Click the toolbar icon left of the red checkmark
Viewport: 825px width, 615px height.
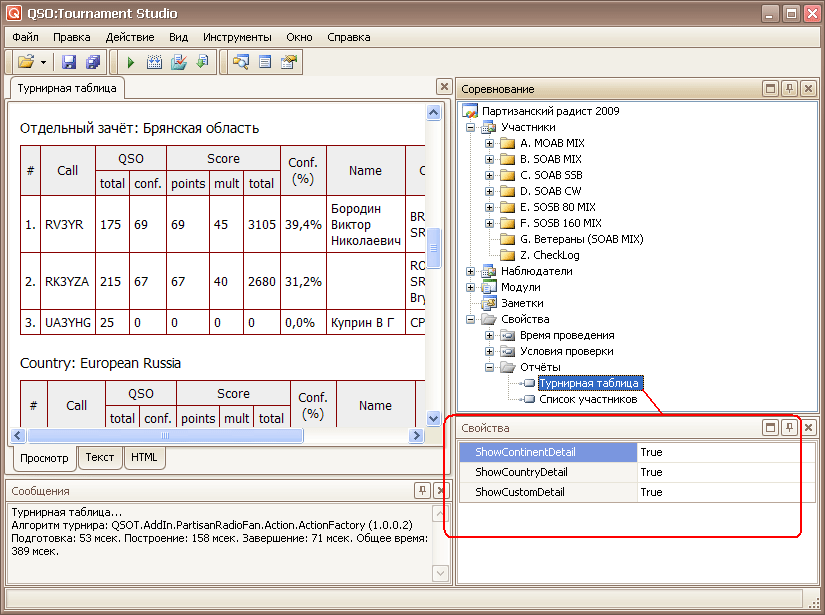coord(155,62)
